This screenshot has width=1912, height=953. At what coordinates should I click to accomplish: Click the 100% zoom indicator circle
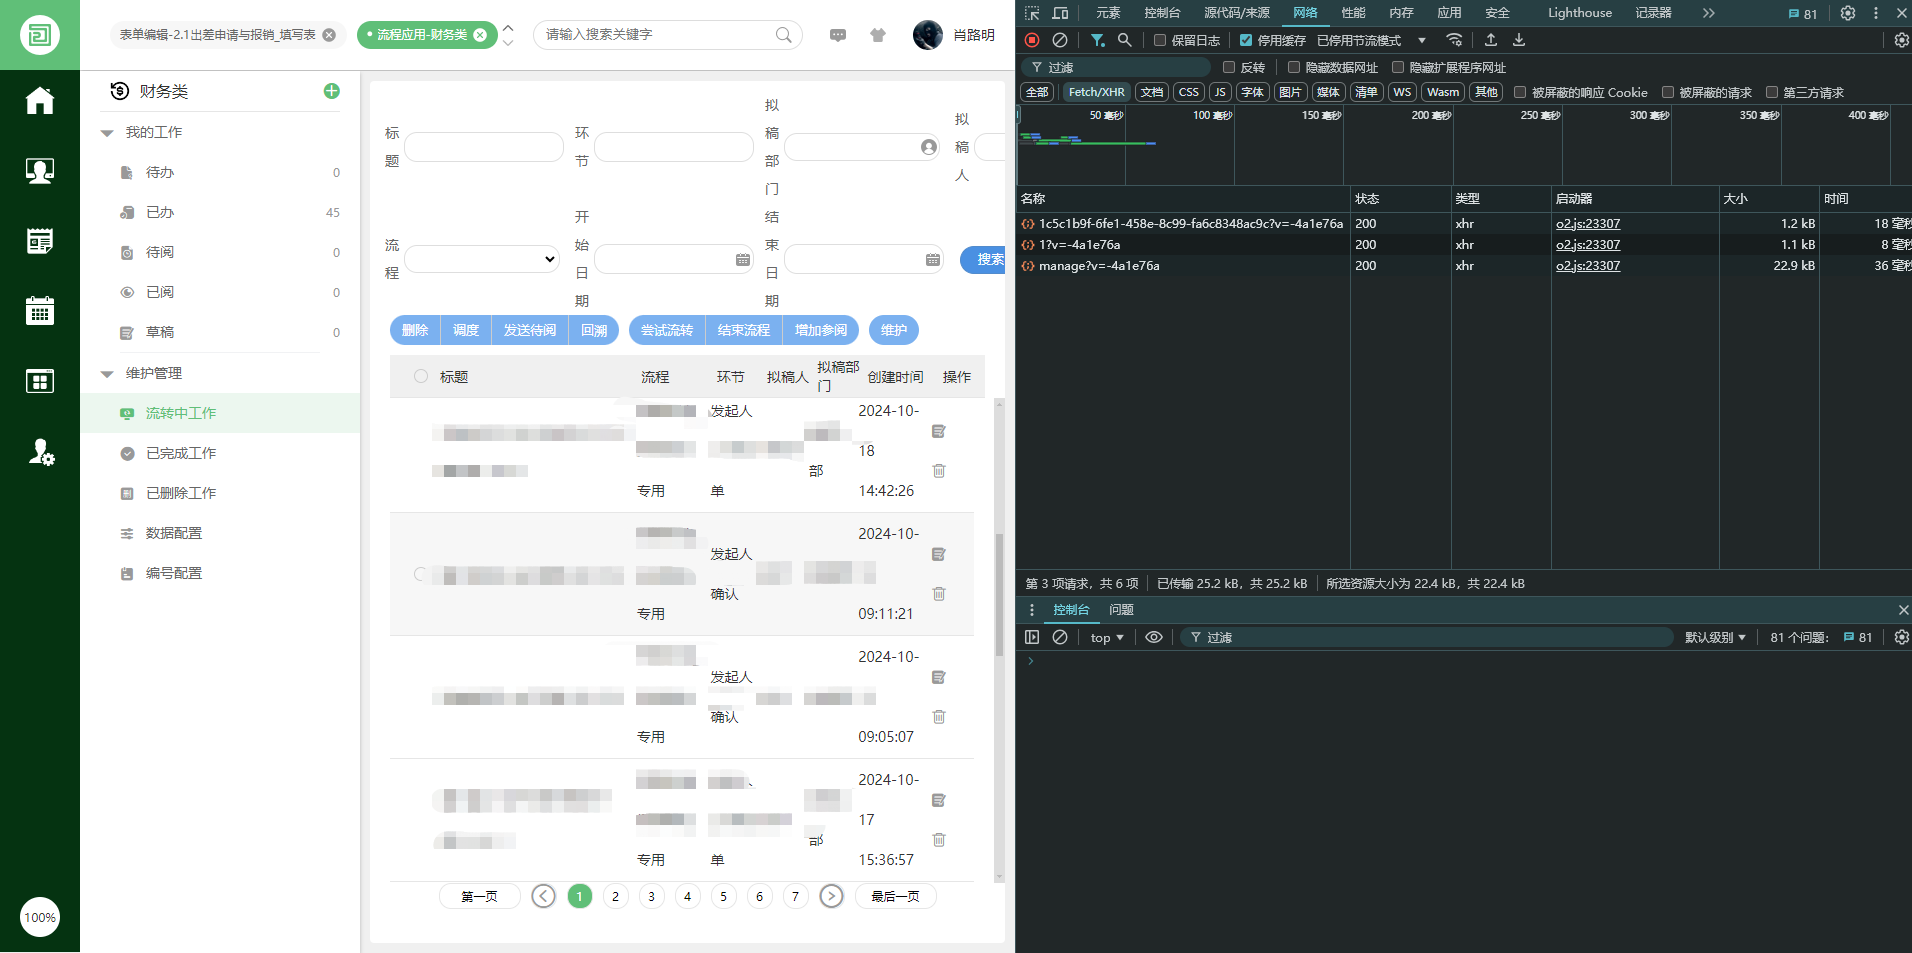(x=40, y=917)
